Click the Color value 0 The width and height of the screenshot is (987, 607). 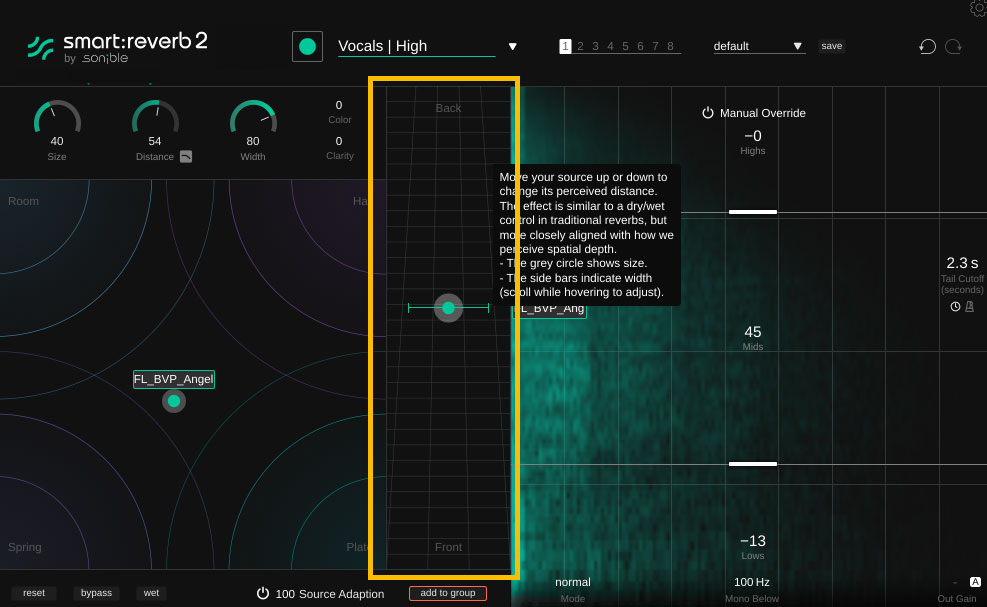pyautogui.click(x=339, y=105)
